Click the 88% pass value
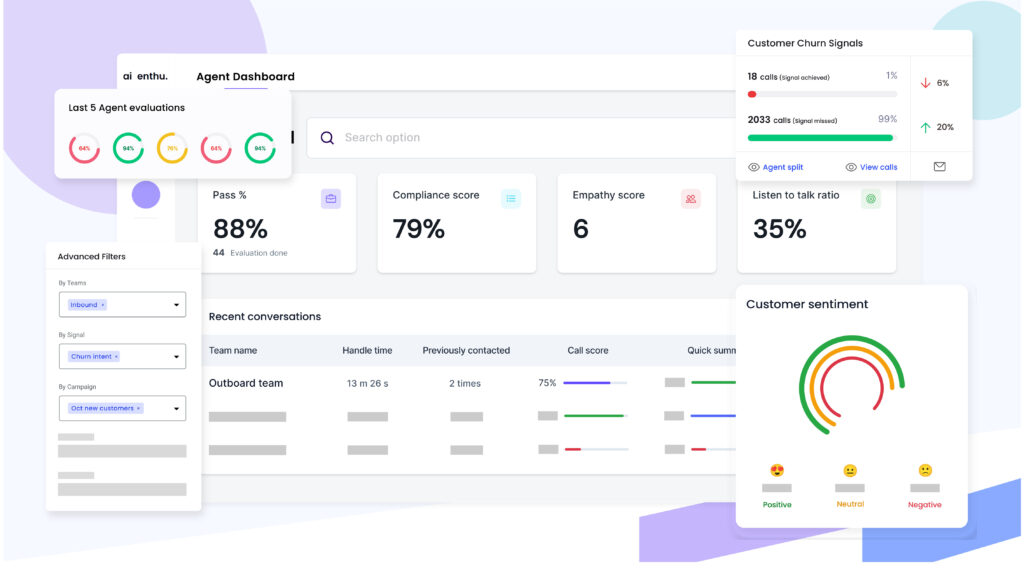 click(x=240, y=229)
